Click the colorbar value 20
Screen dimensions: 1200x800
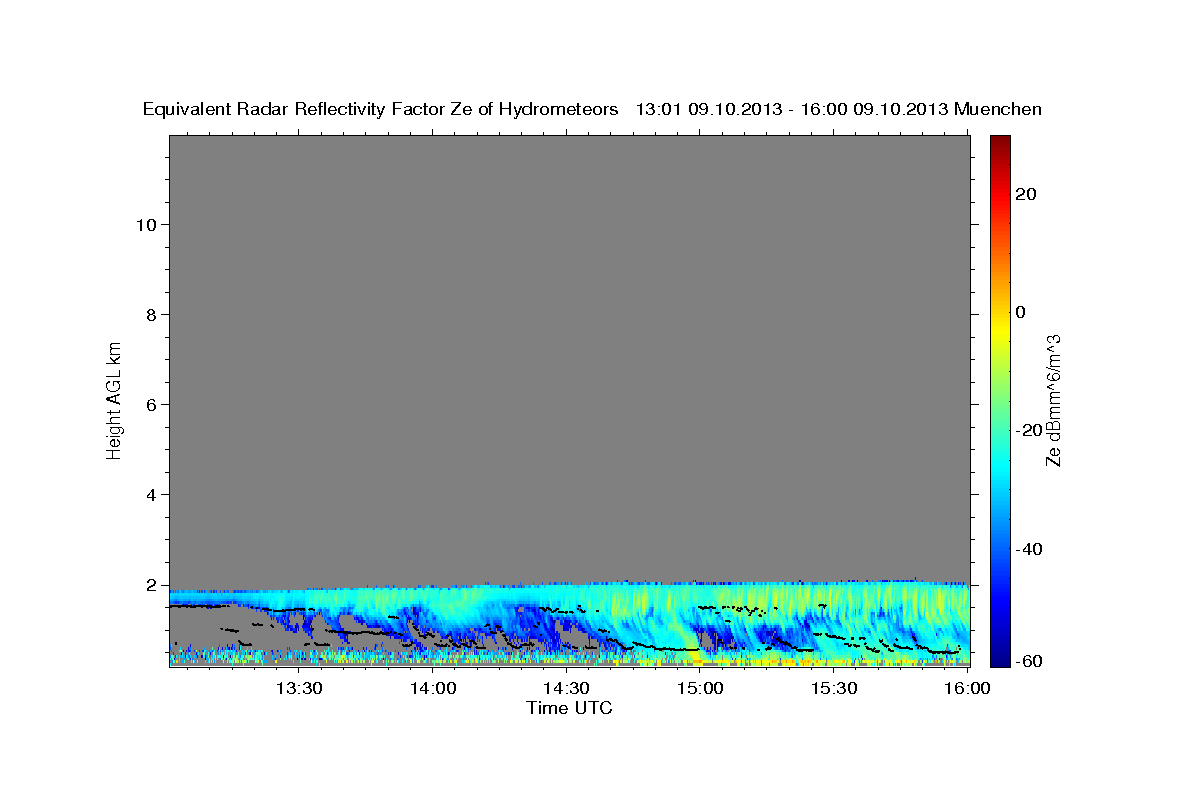click(1026, 194)
